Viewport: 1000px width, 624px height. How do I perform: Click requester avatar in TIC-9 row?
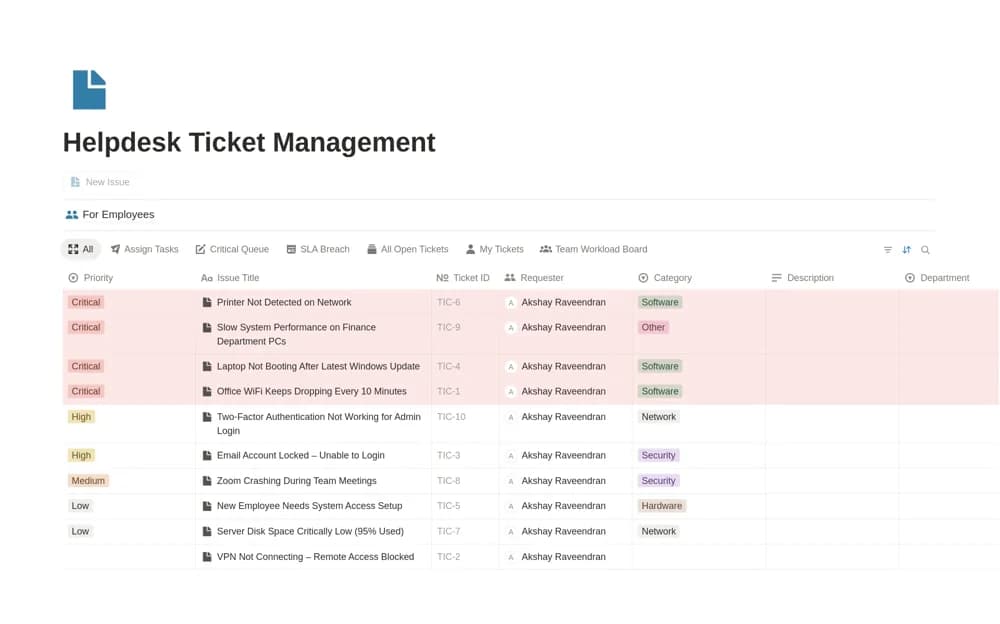(510, 328)
